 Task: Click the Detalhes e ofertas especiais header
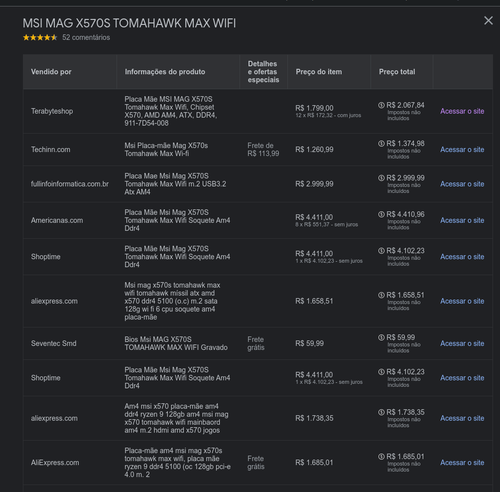click(263, 72)
